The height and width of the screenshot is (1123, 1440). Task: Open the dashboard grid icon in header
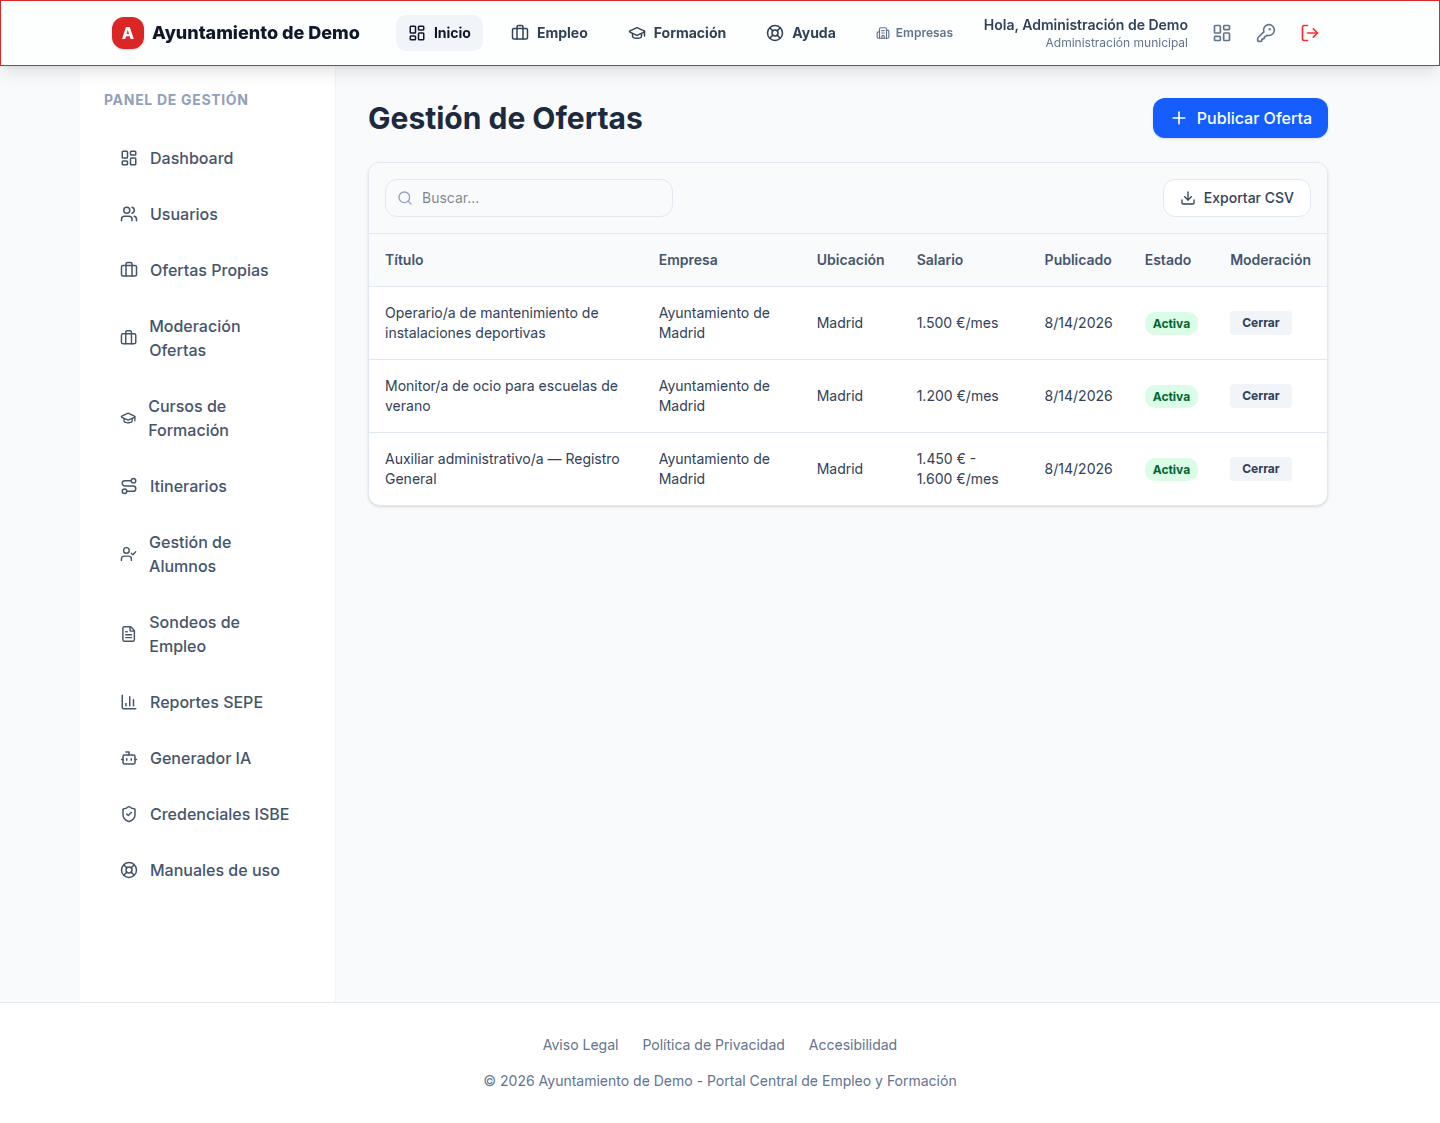coord(1222,33)
